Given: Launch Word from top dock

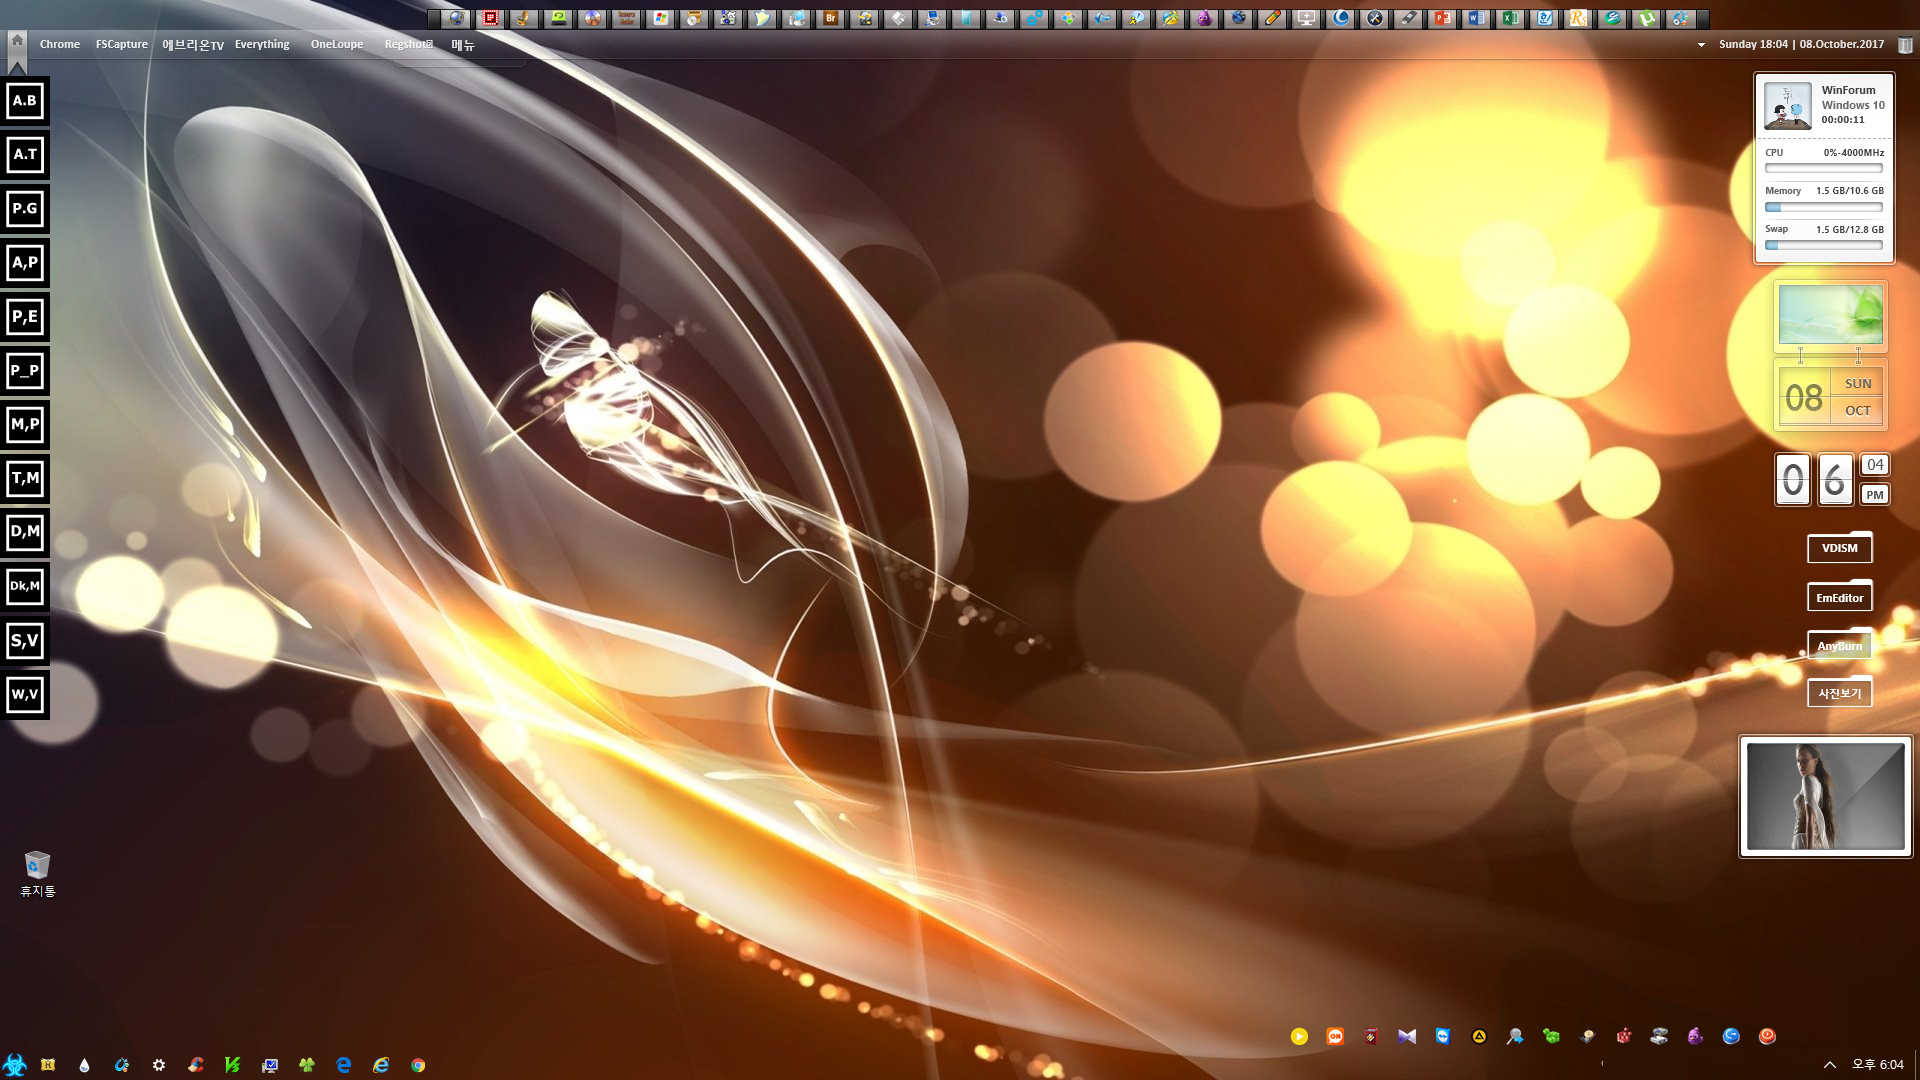Looking at the screenshot, I should tap(1475, 18).
